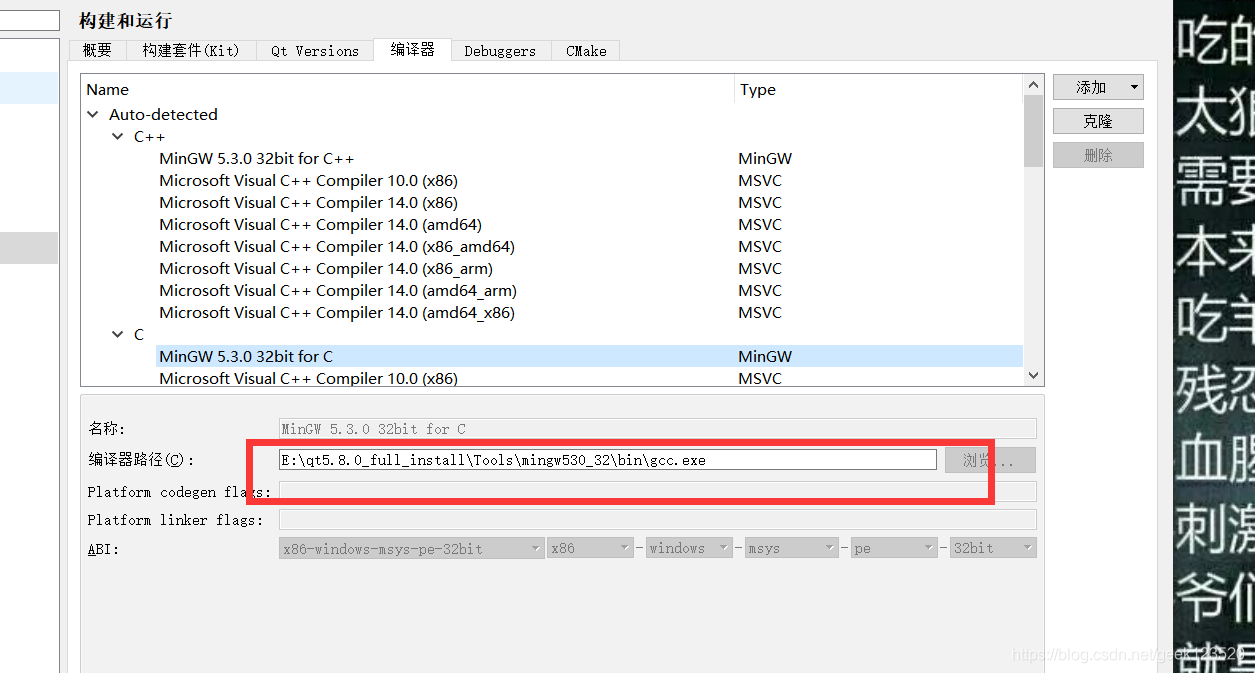Collapse the Auto-detected tree node
Screen dimensions: 1255x673
(x=93, y=115)
